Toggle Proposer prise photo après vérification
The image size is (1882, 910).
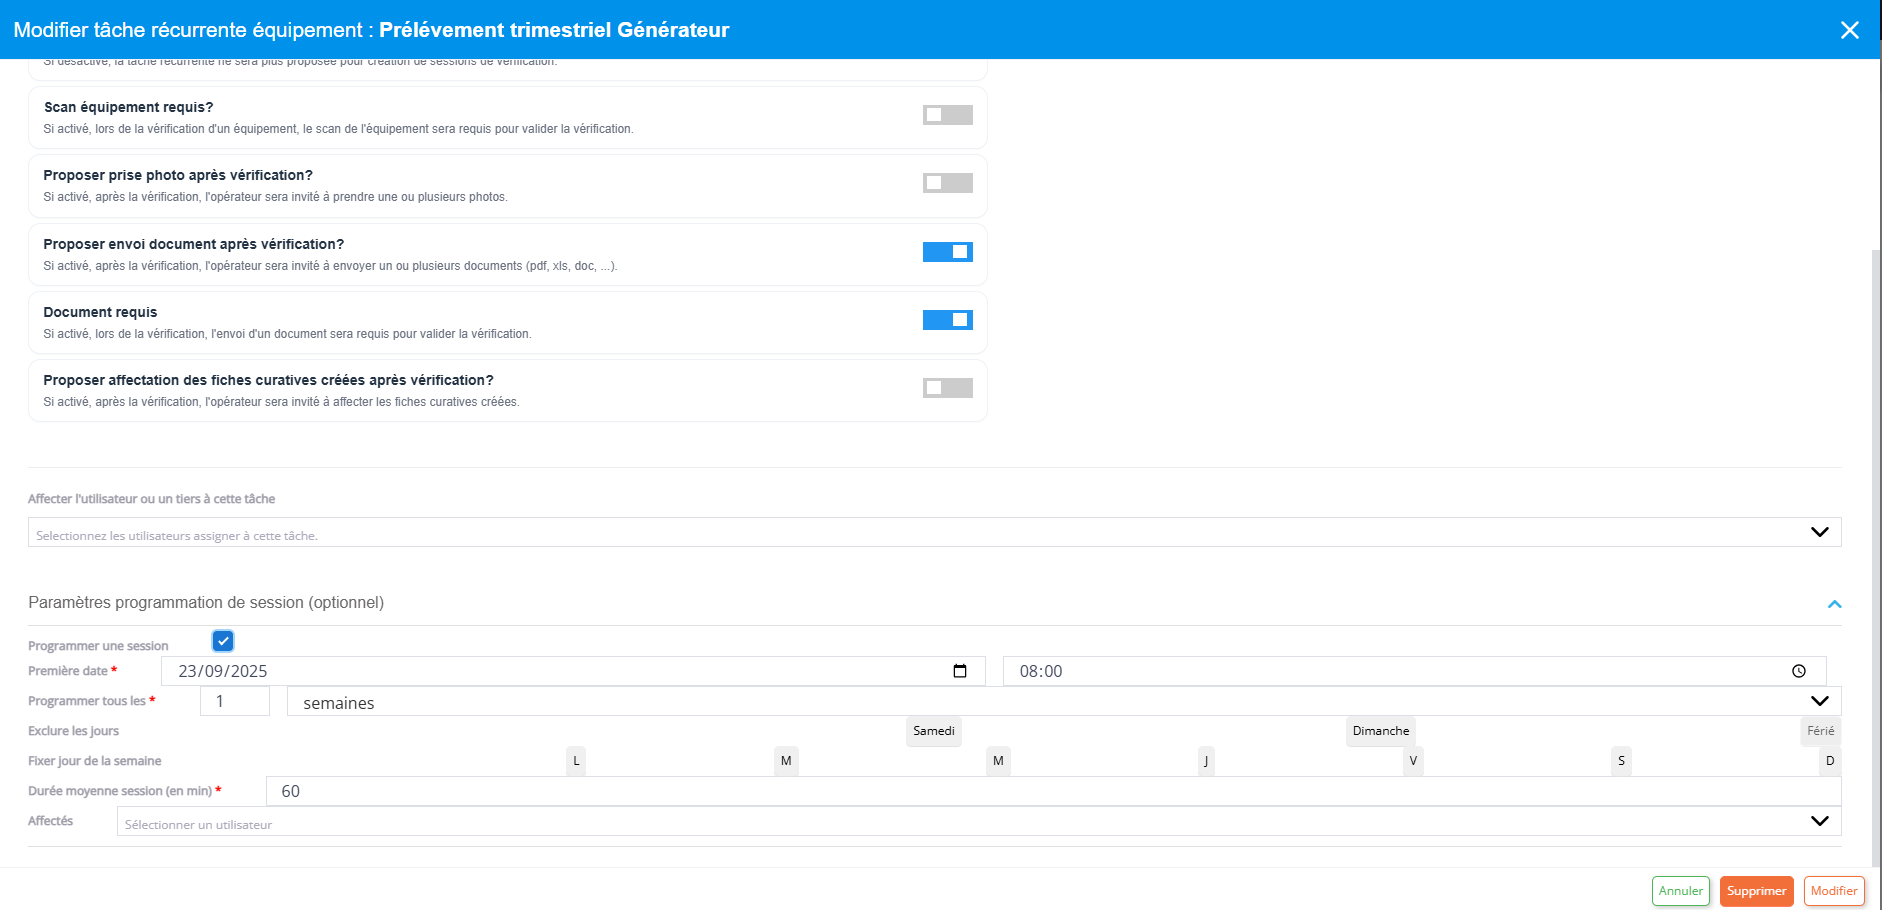pyautogui.click(x=947, y=183)
